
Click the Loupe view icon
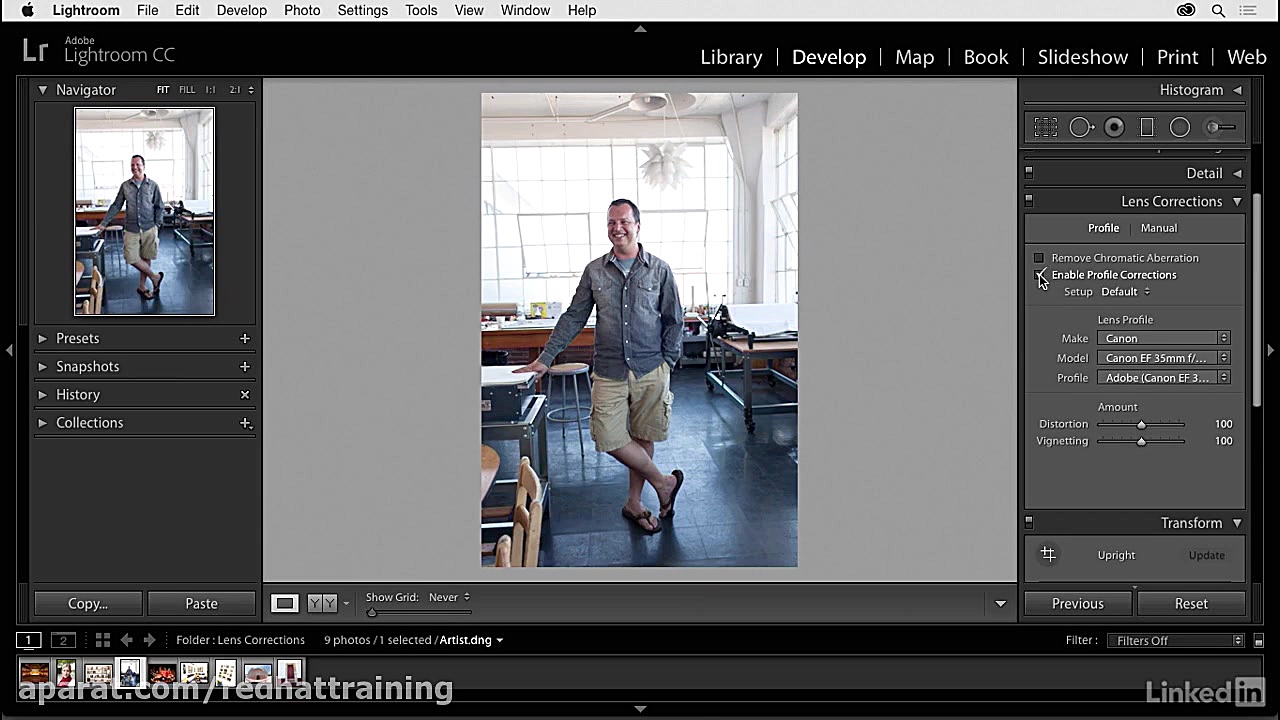(x=285, y=603)
